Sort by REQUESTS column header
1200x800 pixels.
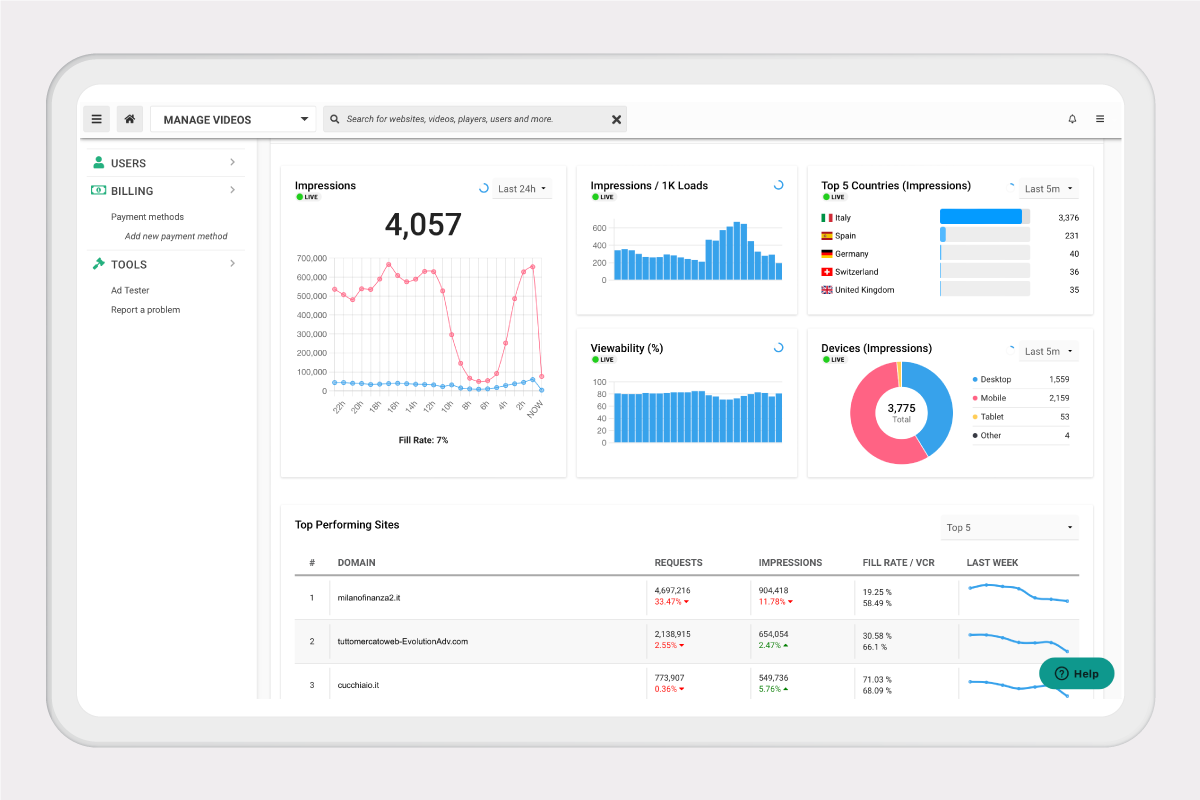coord(679,563)
